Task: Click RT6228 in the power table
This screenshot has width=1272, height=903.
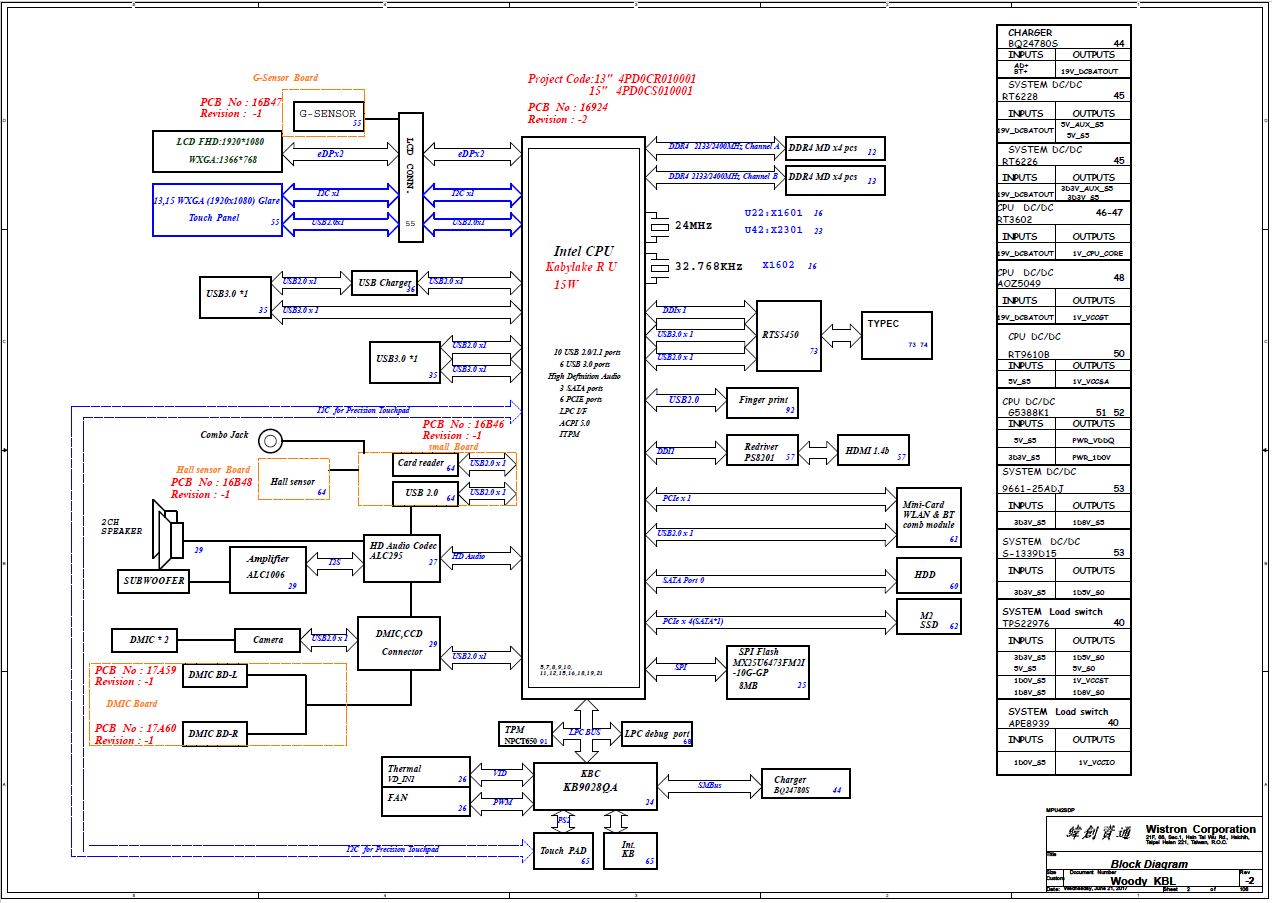Action: coord(1019,97)
